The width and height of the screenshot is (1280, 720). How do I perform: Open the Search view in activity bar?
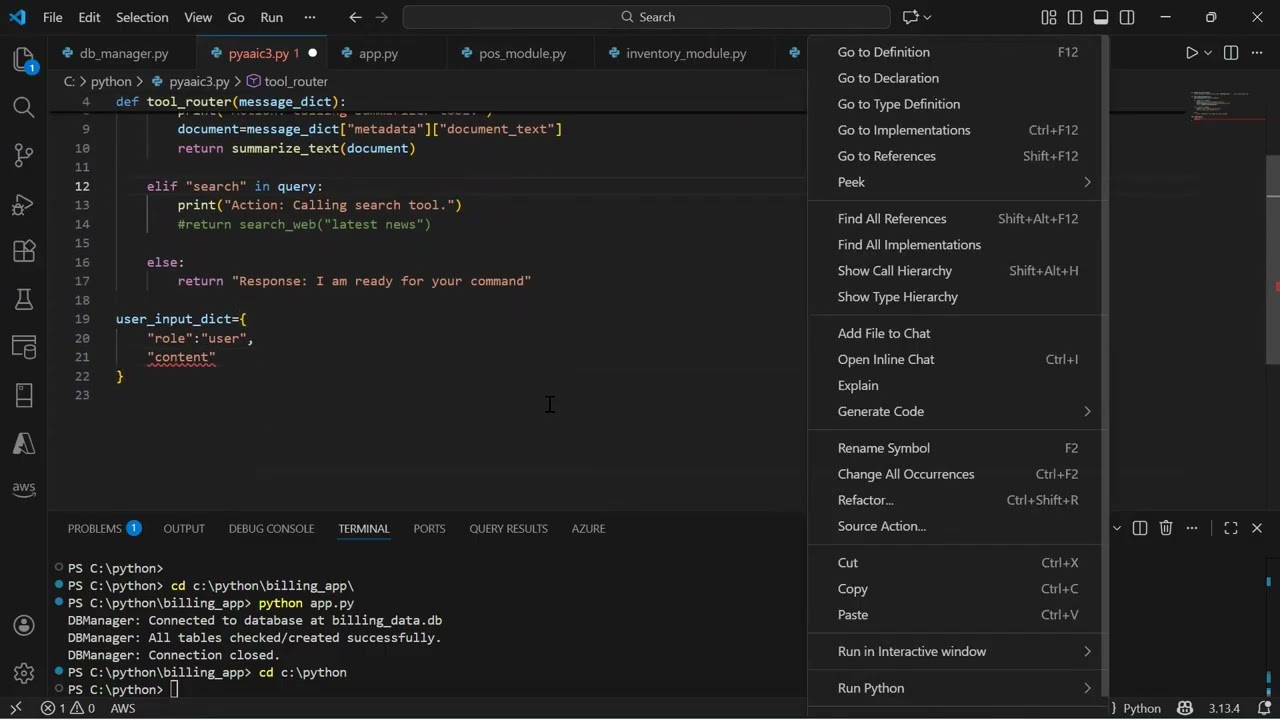pyautogui.click(x=24, y=107)
